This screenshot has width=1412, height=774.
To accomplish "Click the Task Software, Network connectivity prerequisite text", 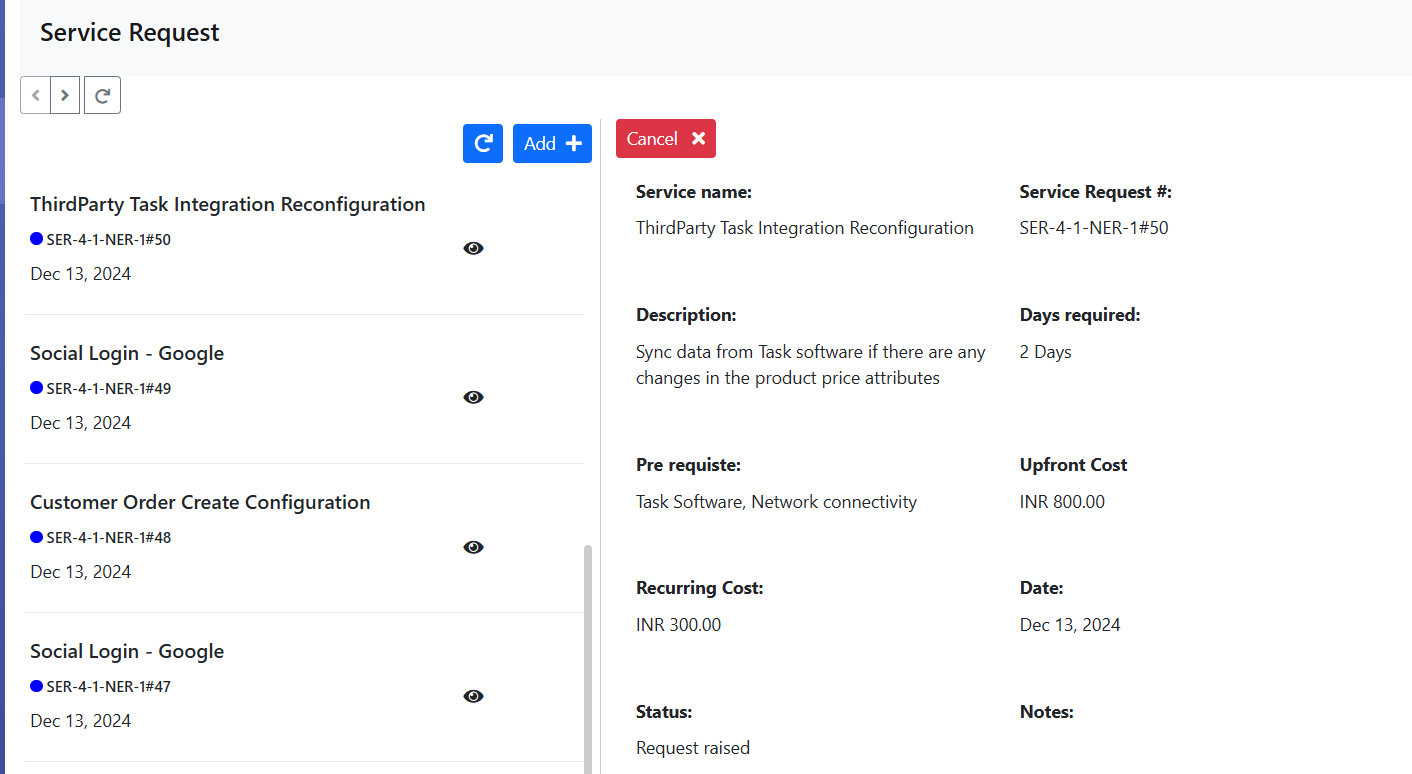I will pyautogui.click(x=776, y=502).
